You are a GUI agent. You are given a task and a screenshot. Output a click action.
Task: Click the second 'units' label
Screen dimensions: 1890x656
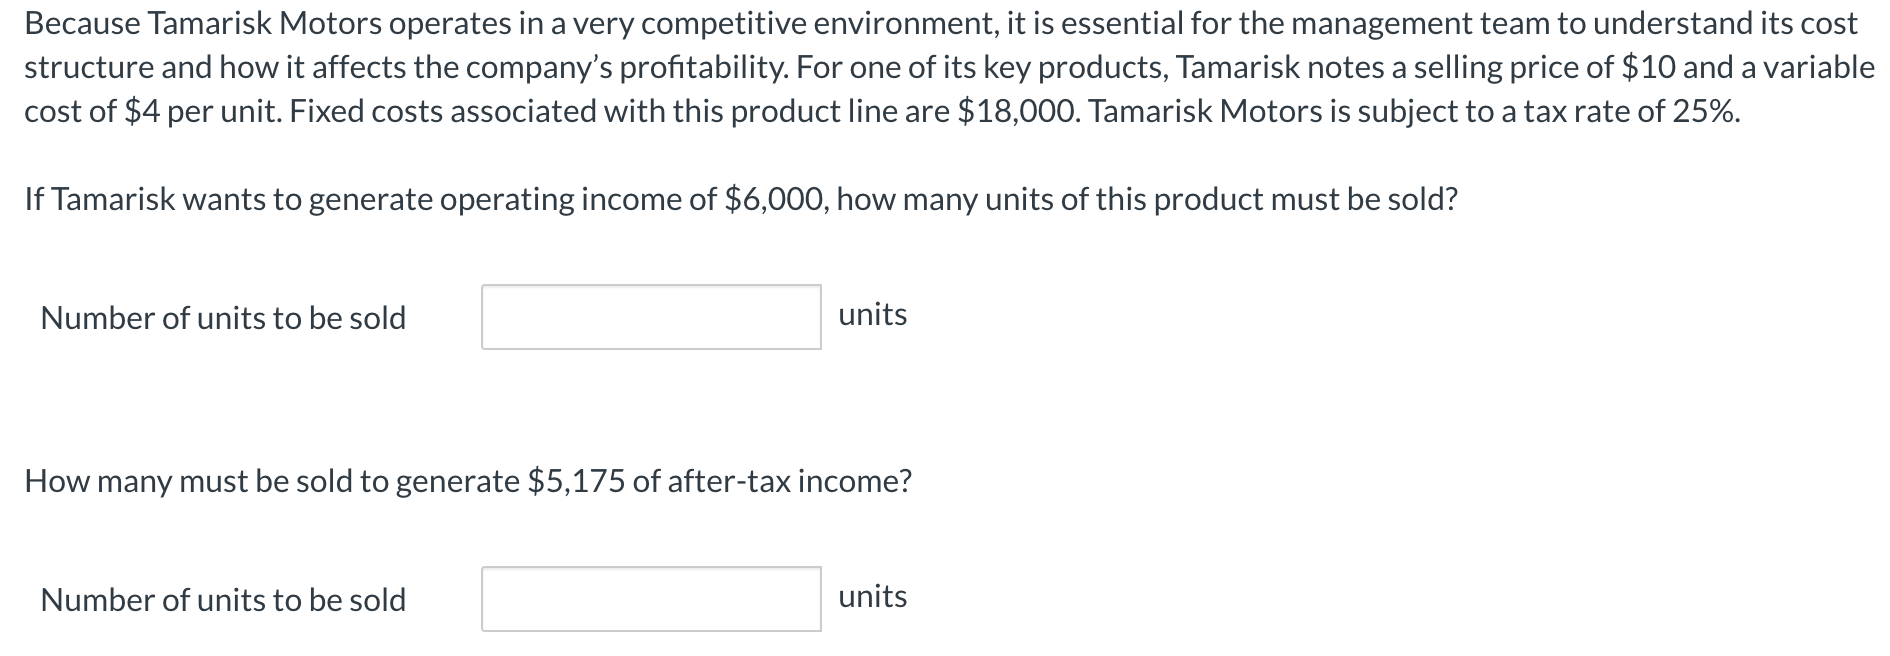pos(872,597)
